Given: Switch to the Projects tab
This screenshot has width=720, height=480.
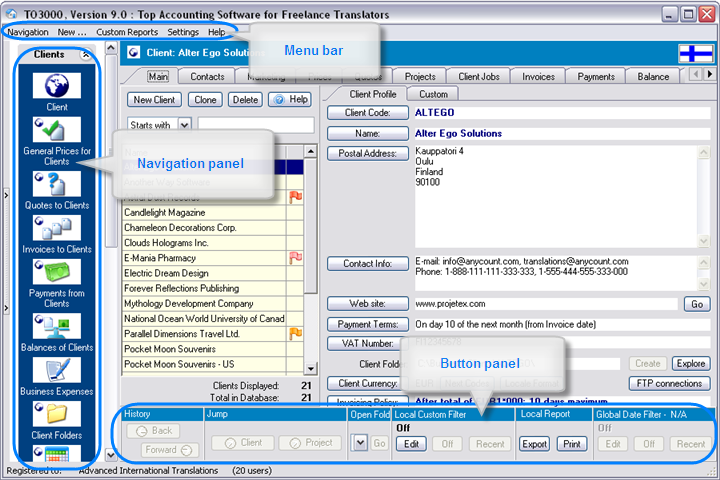Looking at the screenshot, I should (420, 77).
